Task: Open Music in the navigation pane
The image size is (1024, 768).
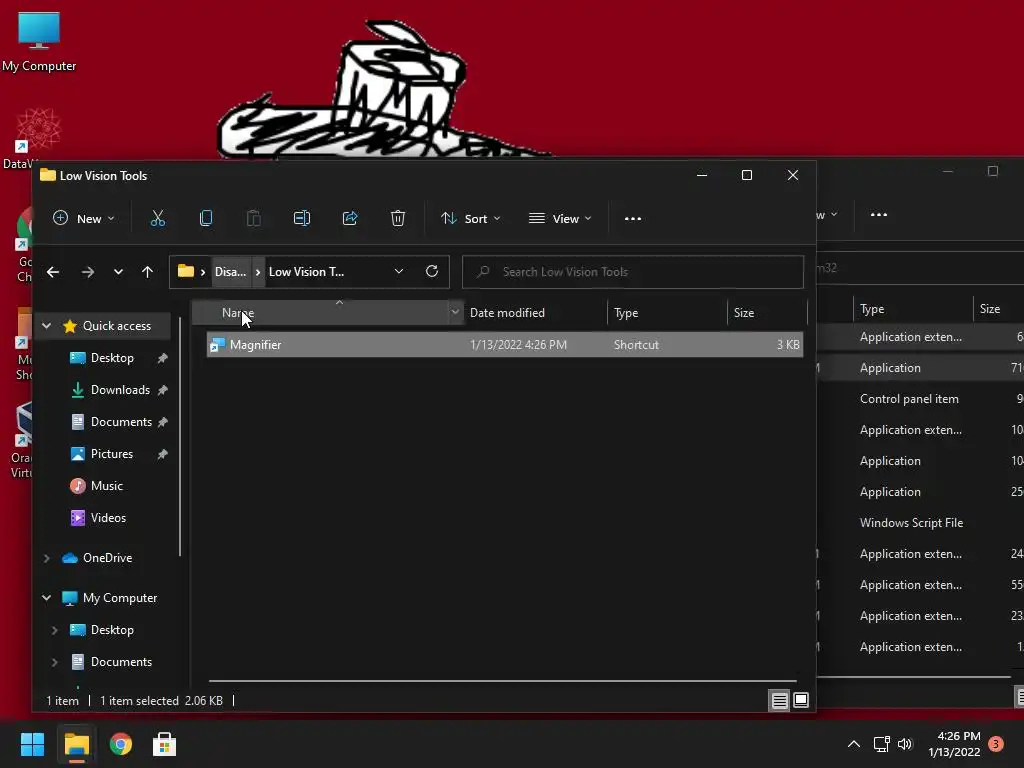Action: (x=106, y=486)
